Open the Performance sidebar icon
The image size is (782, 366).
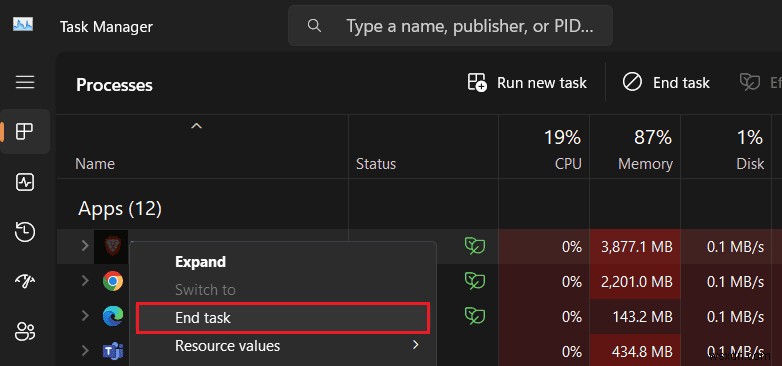(25, 183)
